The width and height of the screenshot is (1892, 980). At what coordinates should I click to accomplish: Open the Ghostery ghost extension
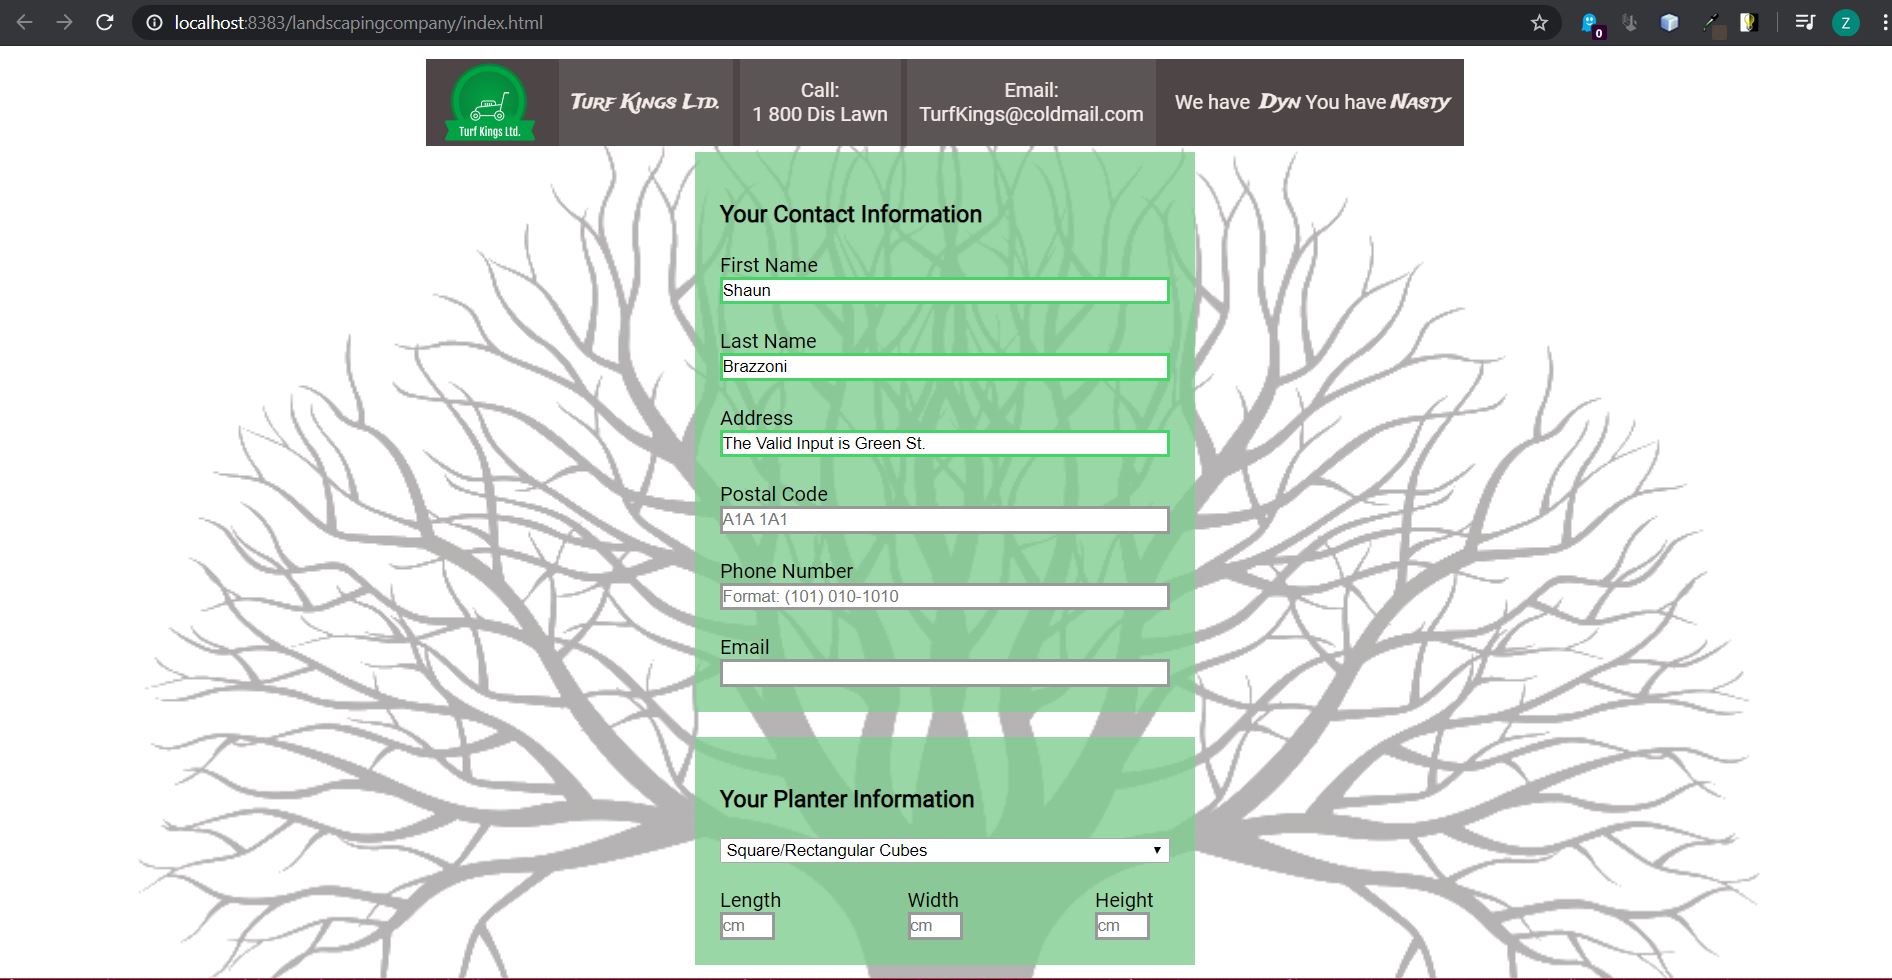click(x=1590, y=23)
